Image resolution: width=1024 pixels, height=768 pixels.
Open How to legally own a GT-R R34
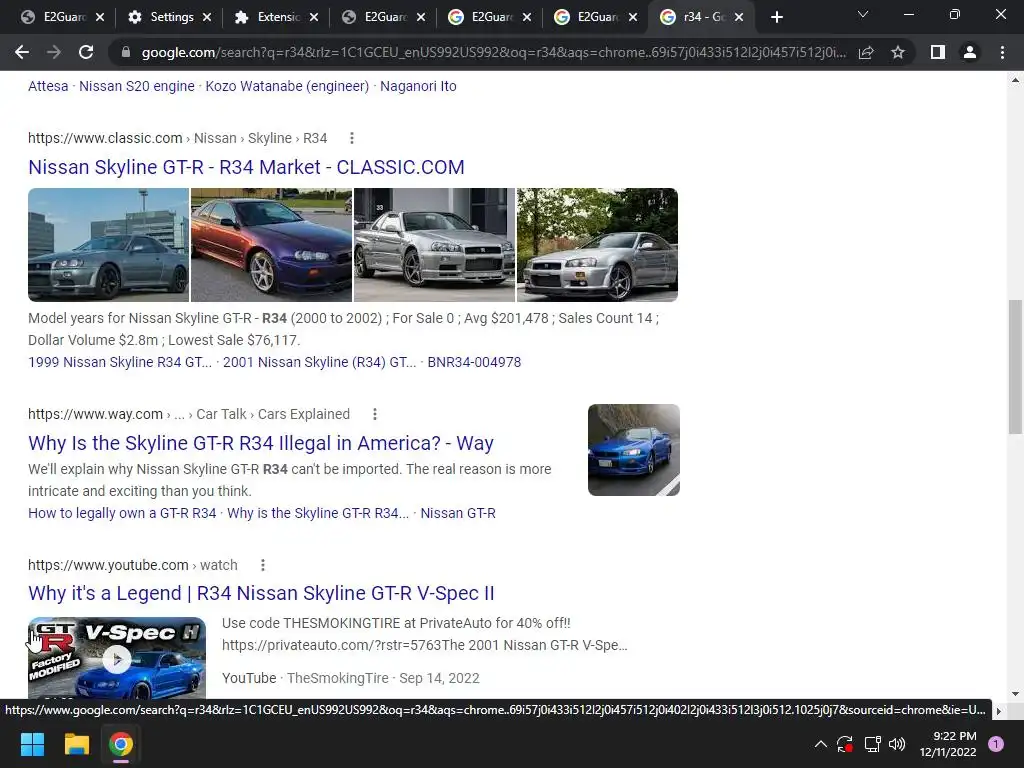122,513
